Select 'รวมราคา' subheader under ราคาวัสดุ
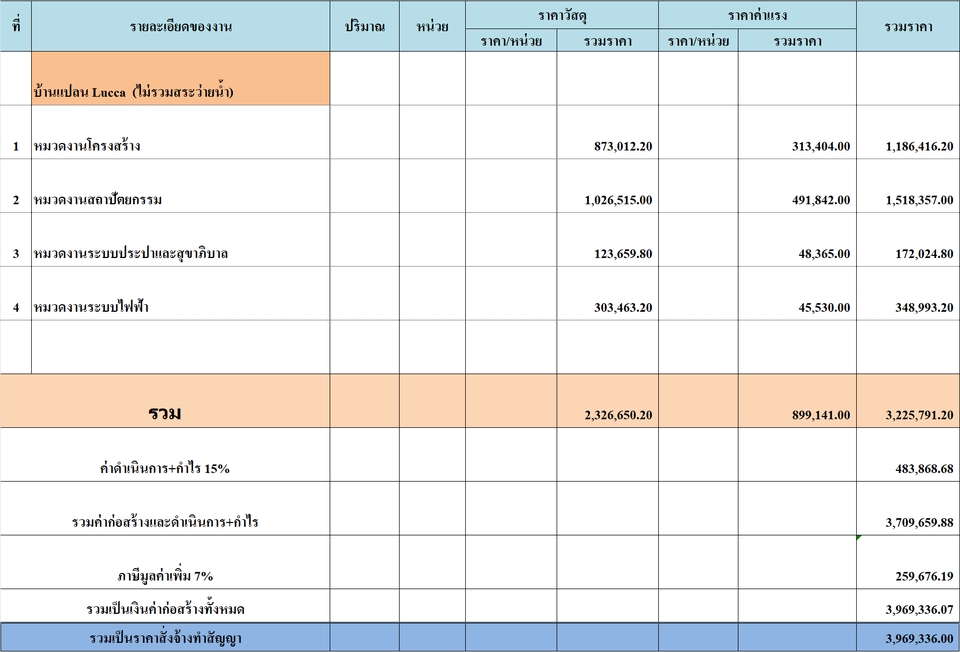The height and width of the screenshot is (652, 960). click(x=608, y=40)
